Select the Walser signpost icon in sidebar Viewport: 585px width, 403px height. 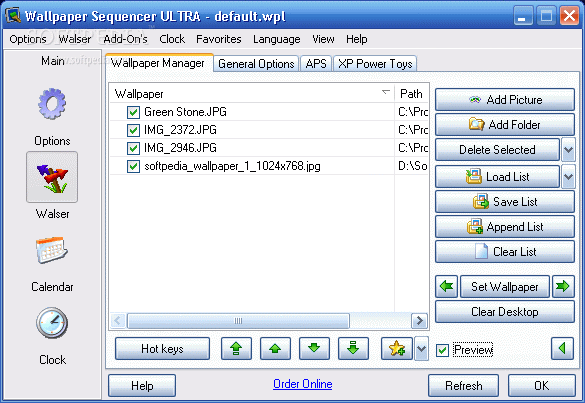pyautogui.click(x=52, y=177)
